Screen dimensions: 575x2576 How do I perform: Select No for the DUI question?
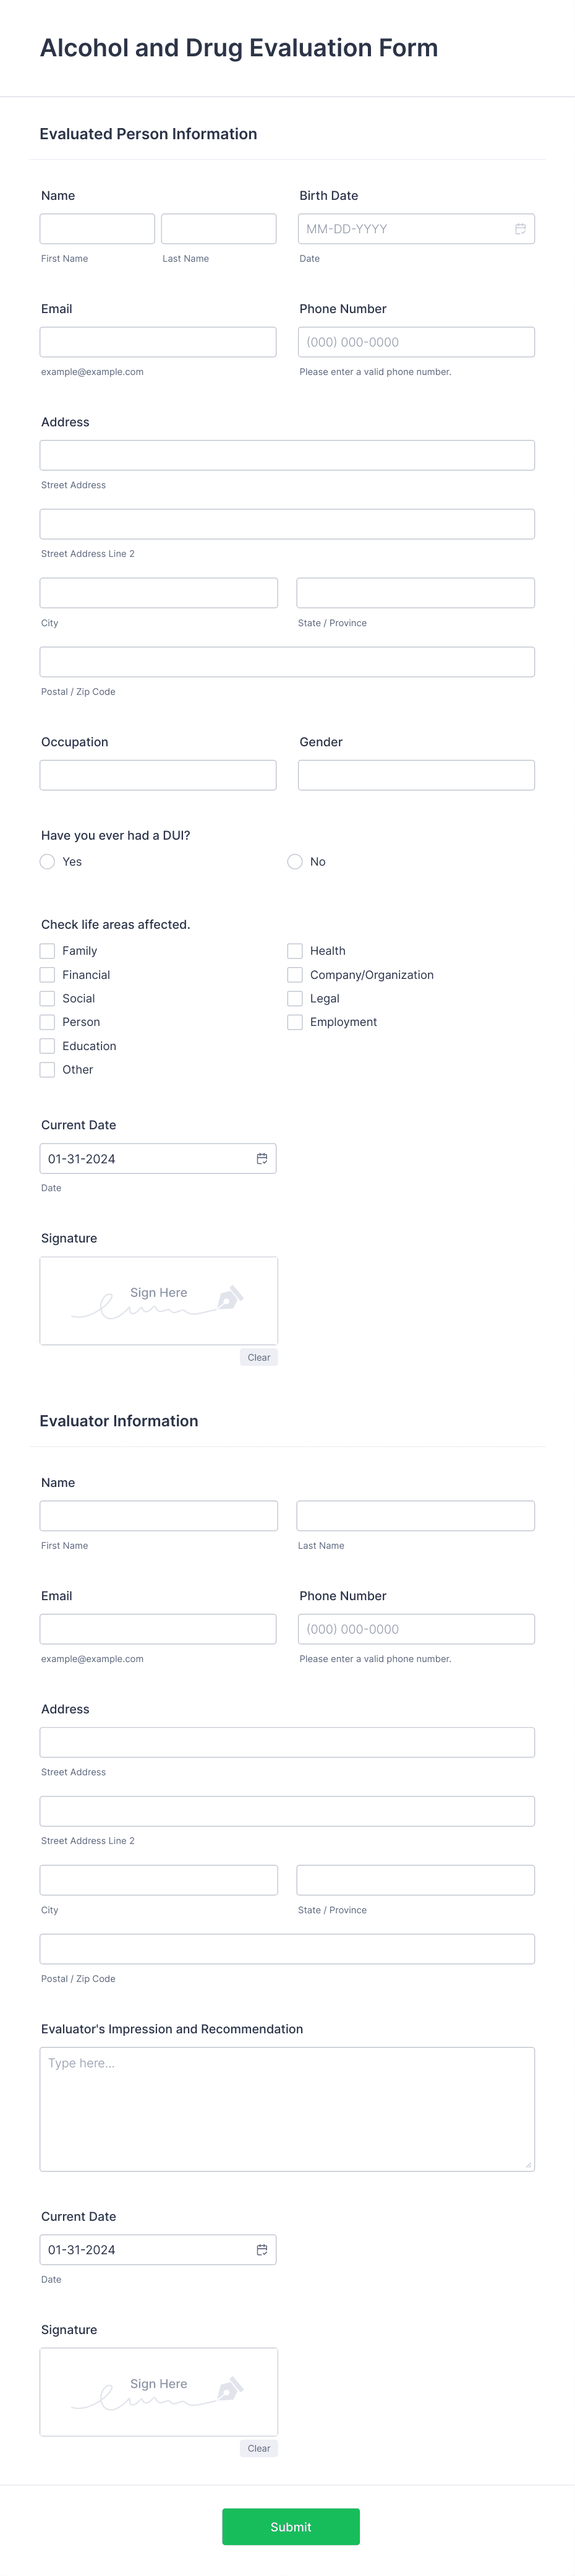click(295, 861)
